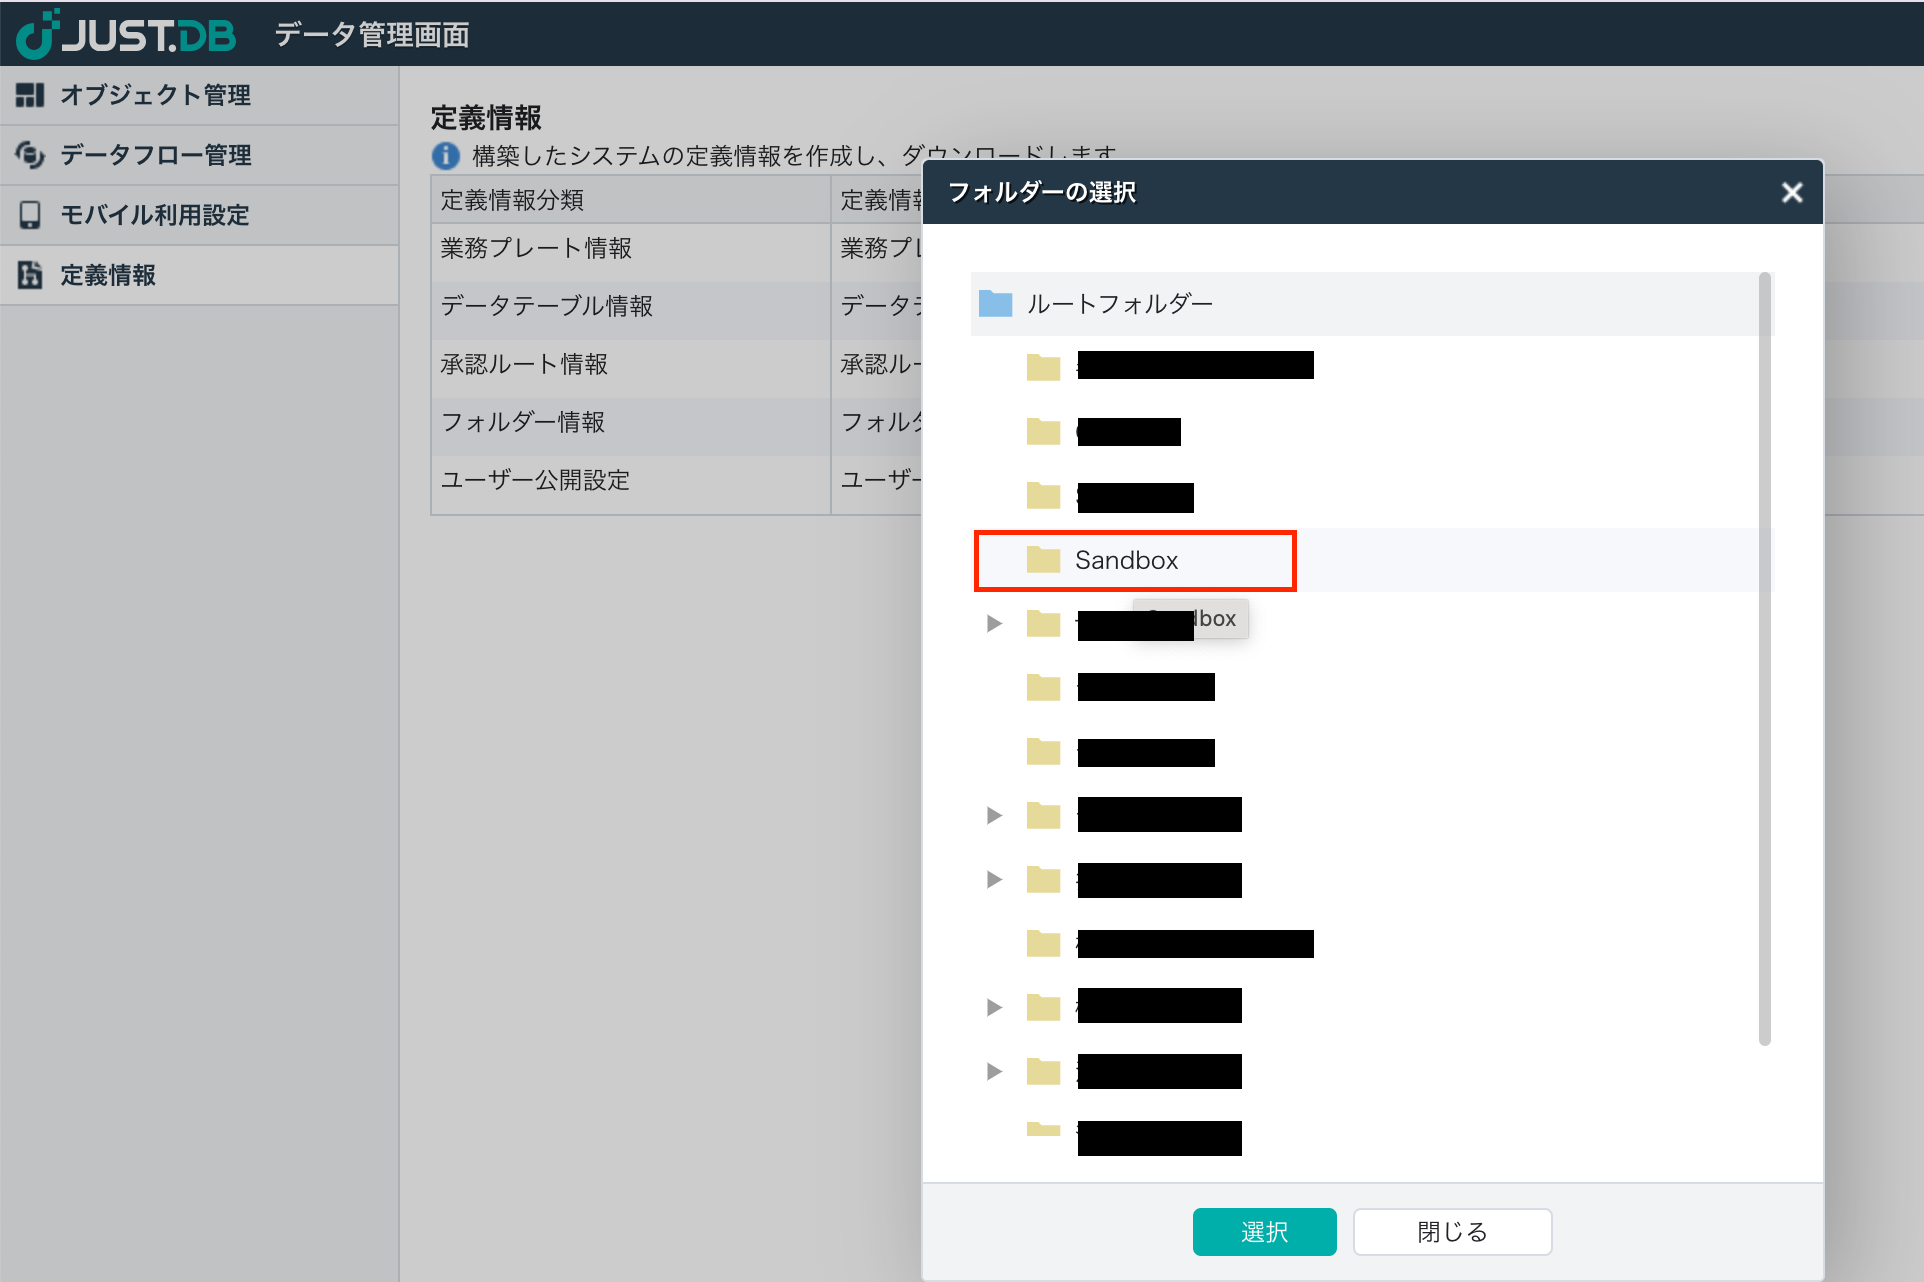Close the folder selection dialog with X
This screenshot has height=1282, width=1924.
pos(1791,192)
